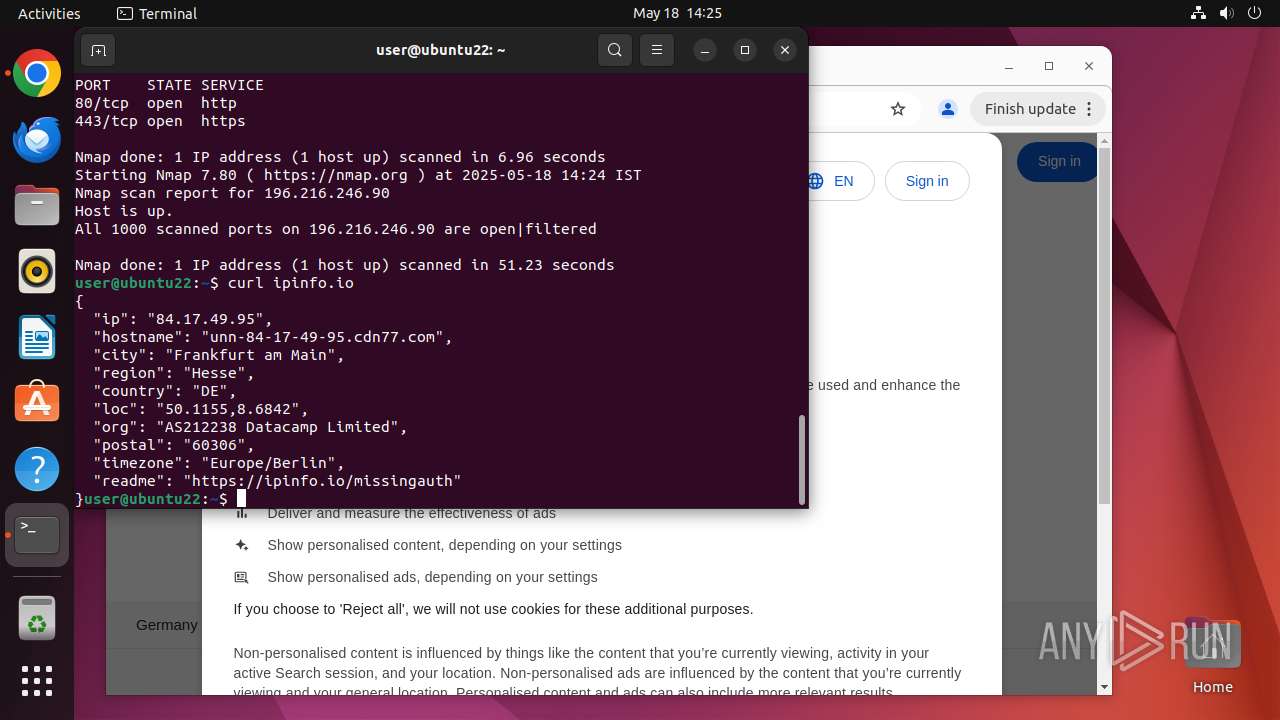Select the Terminal icon in the dock
The image size is (1280, 720).
coord(37,535)
